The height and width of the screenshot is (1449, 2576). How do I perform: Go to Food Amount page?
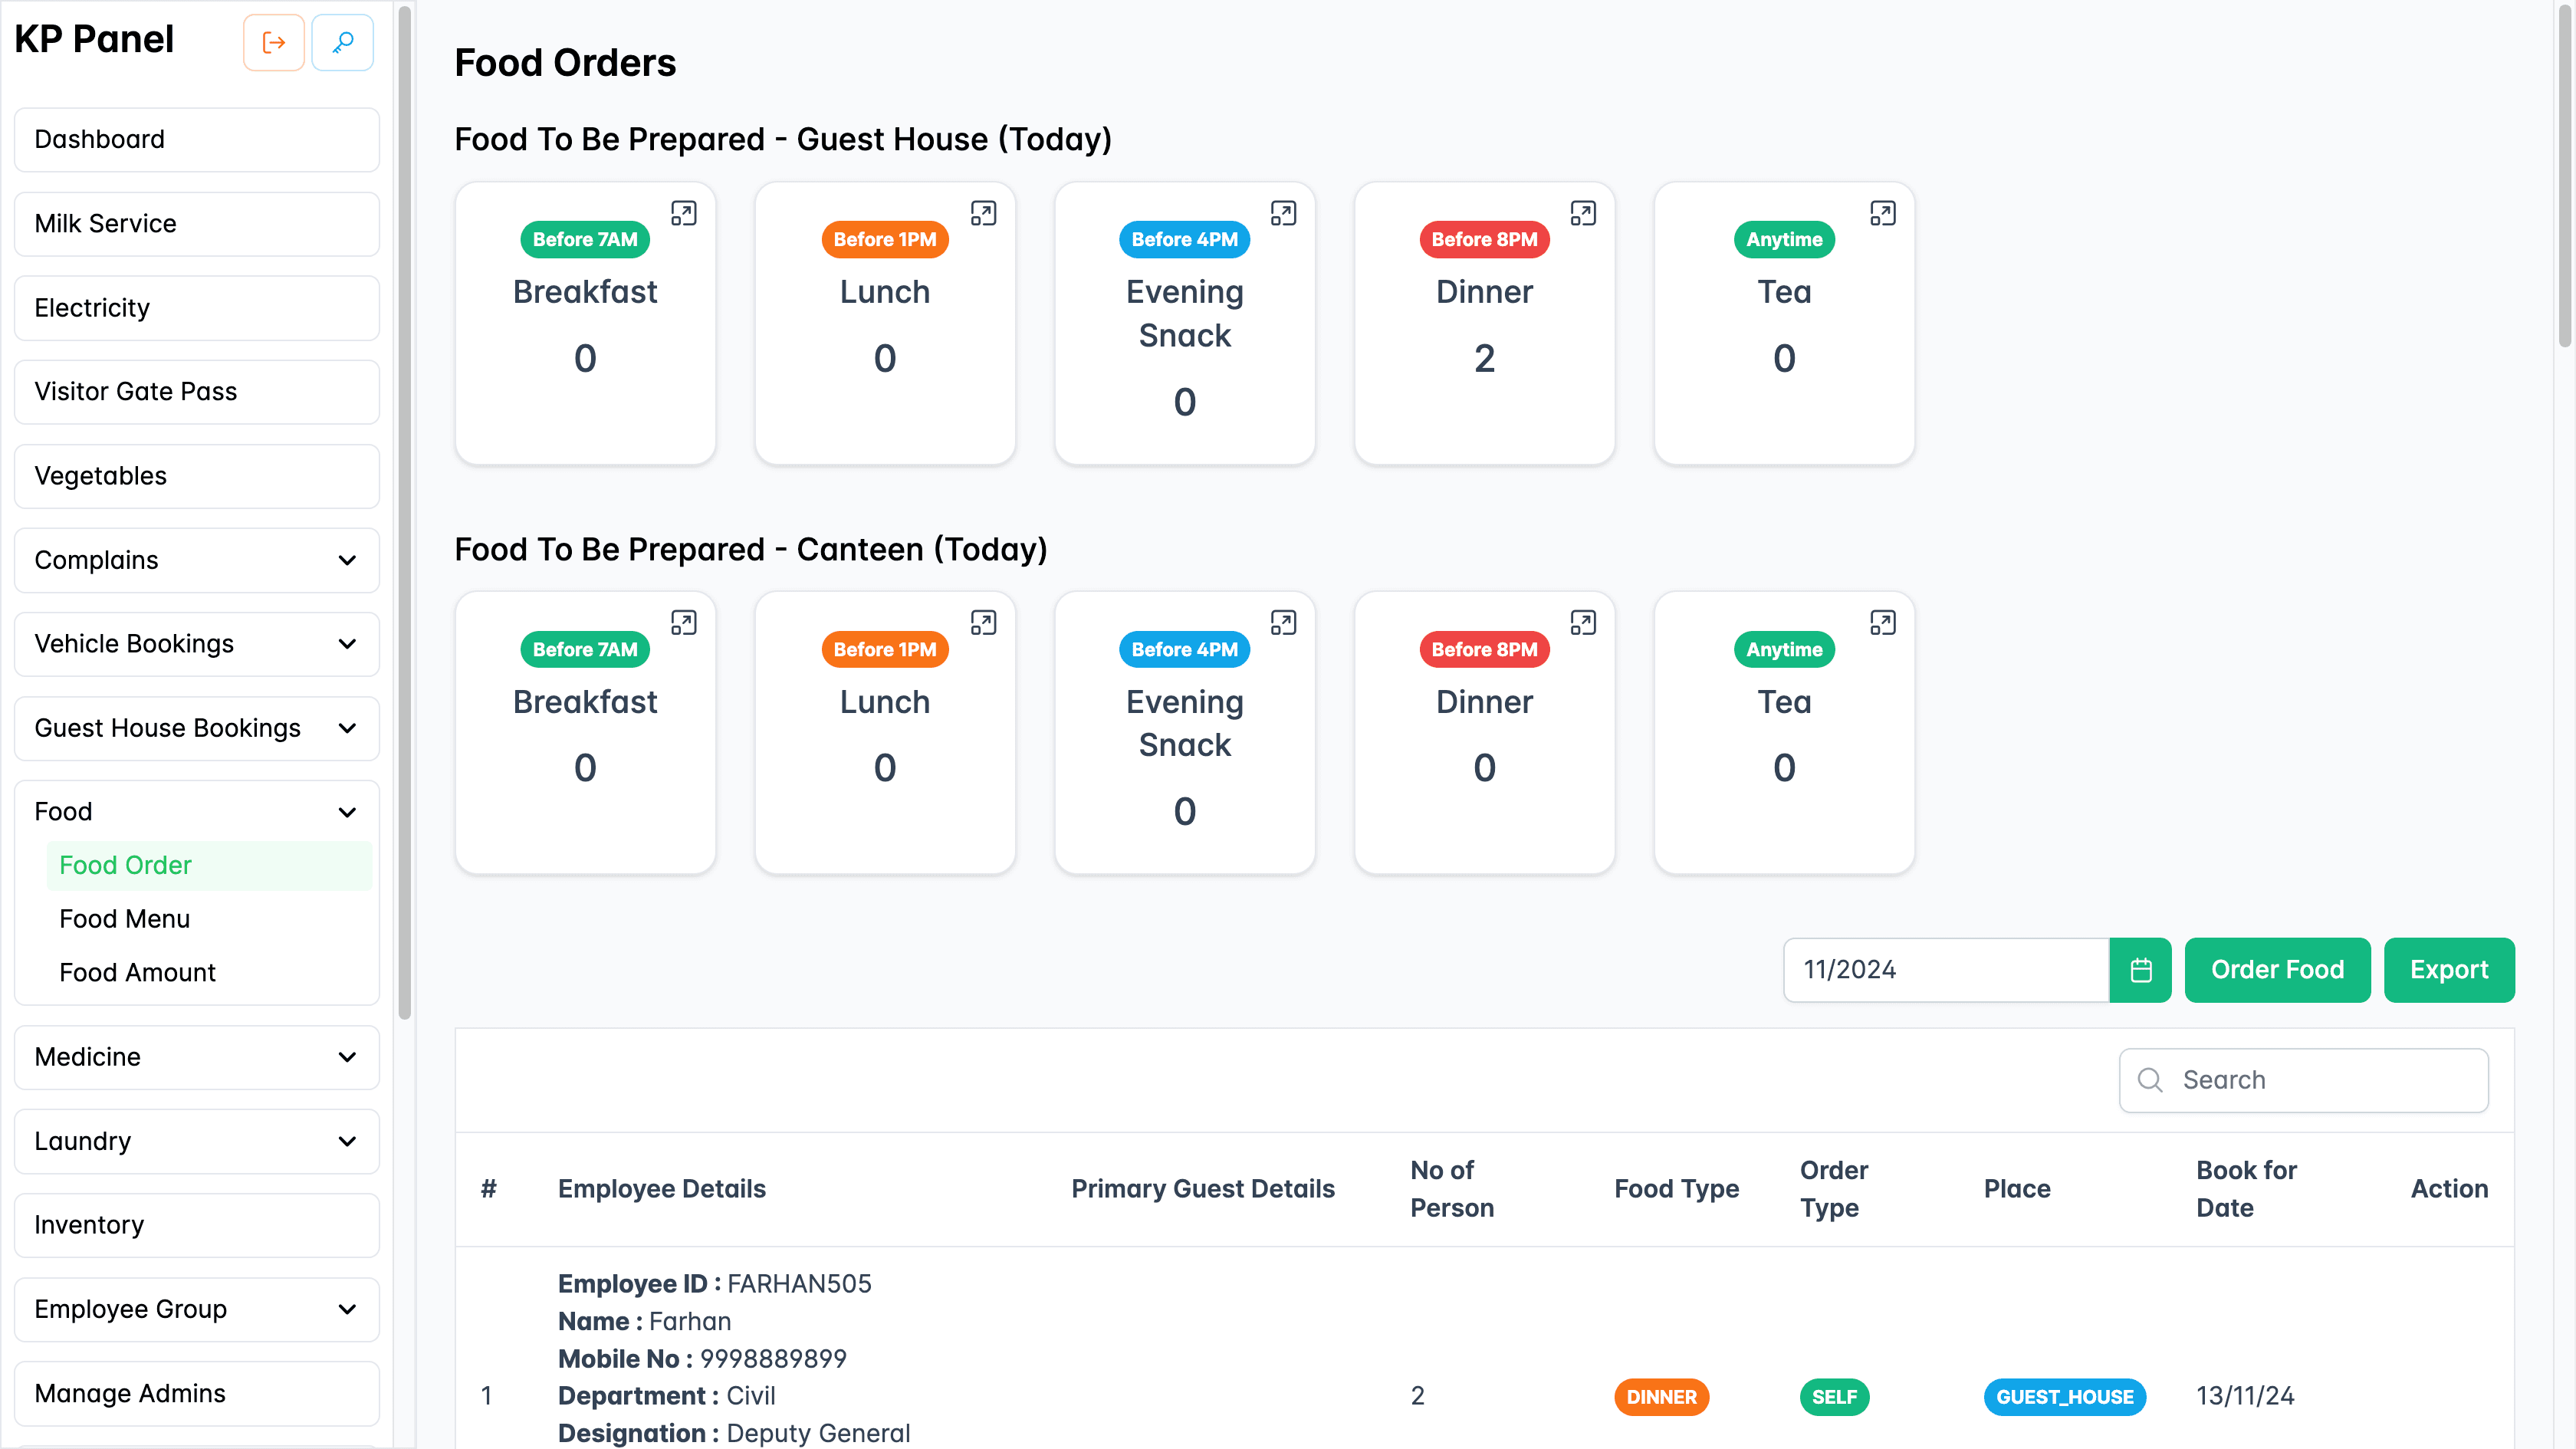tap(137, 972)
